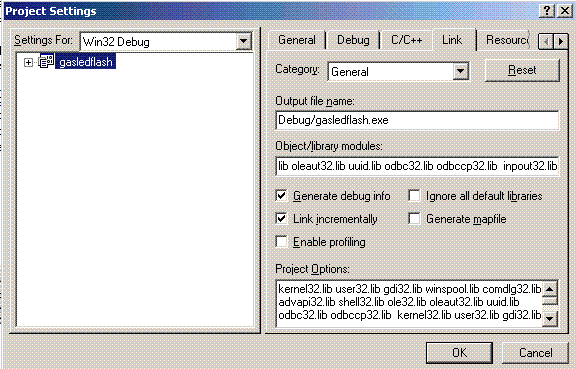Check Ignore all default libraries
Viewport: 576px width, 369px height.
414,196
